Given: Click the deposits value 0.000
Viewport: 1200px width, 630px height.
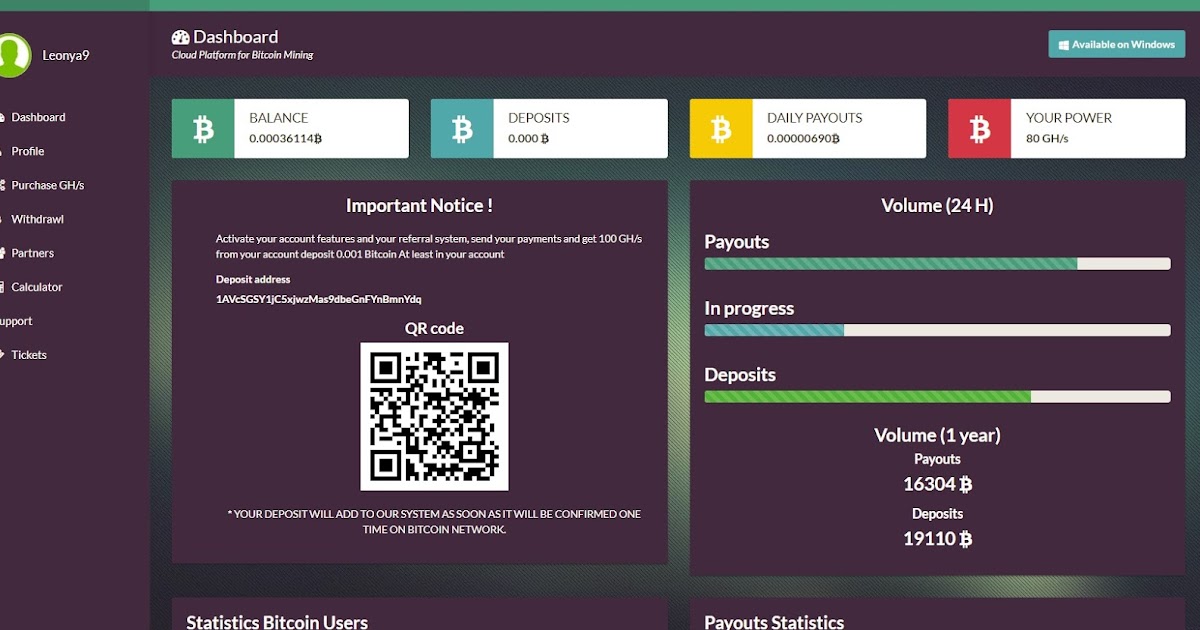Looking at the screenshot, I should 529,139.
